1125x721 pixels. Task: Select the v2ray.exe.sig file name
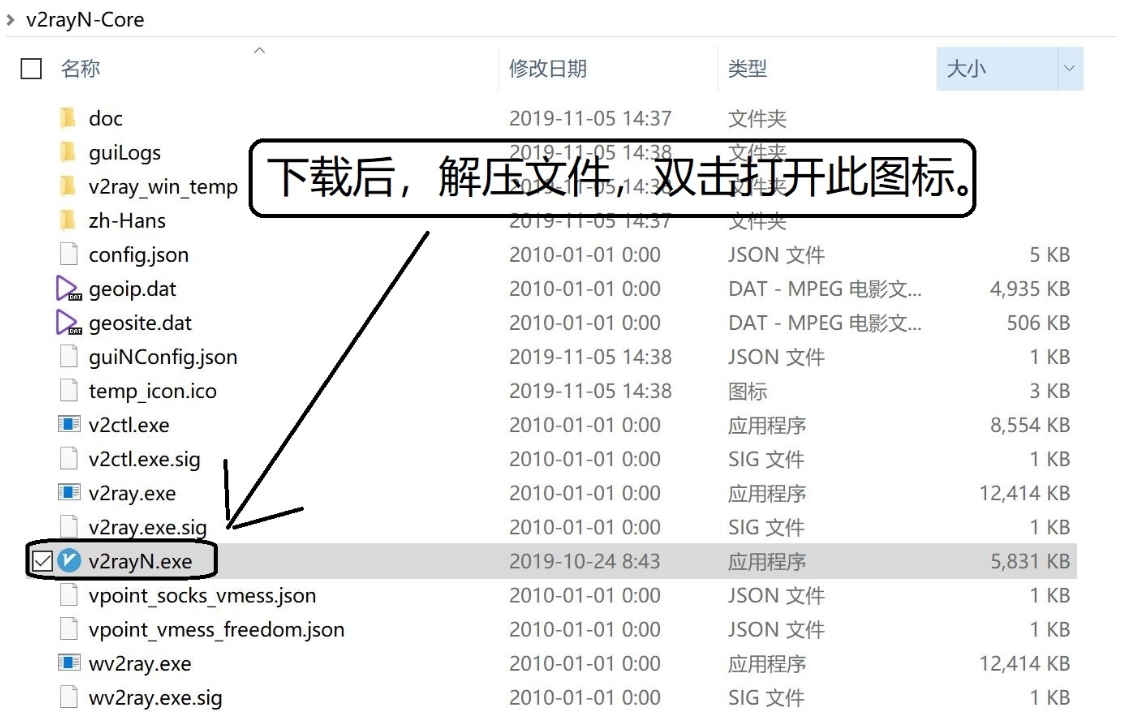(148, 527)
